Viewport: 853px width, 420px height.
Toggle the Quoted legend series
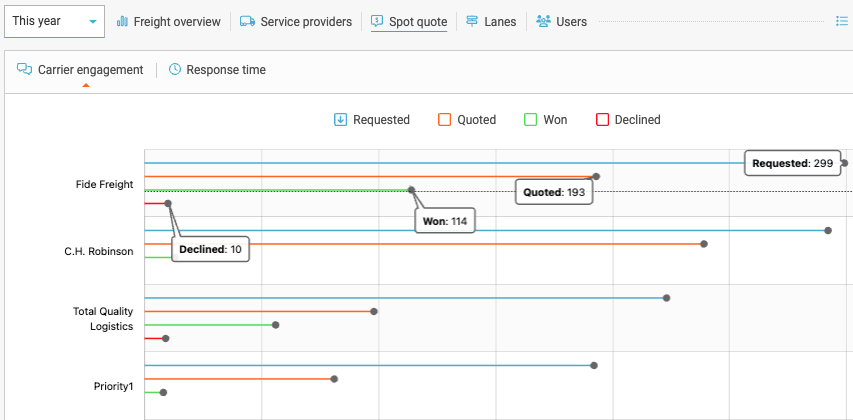pos(467,120)
